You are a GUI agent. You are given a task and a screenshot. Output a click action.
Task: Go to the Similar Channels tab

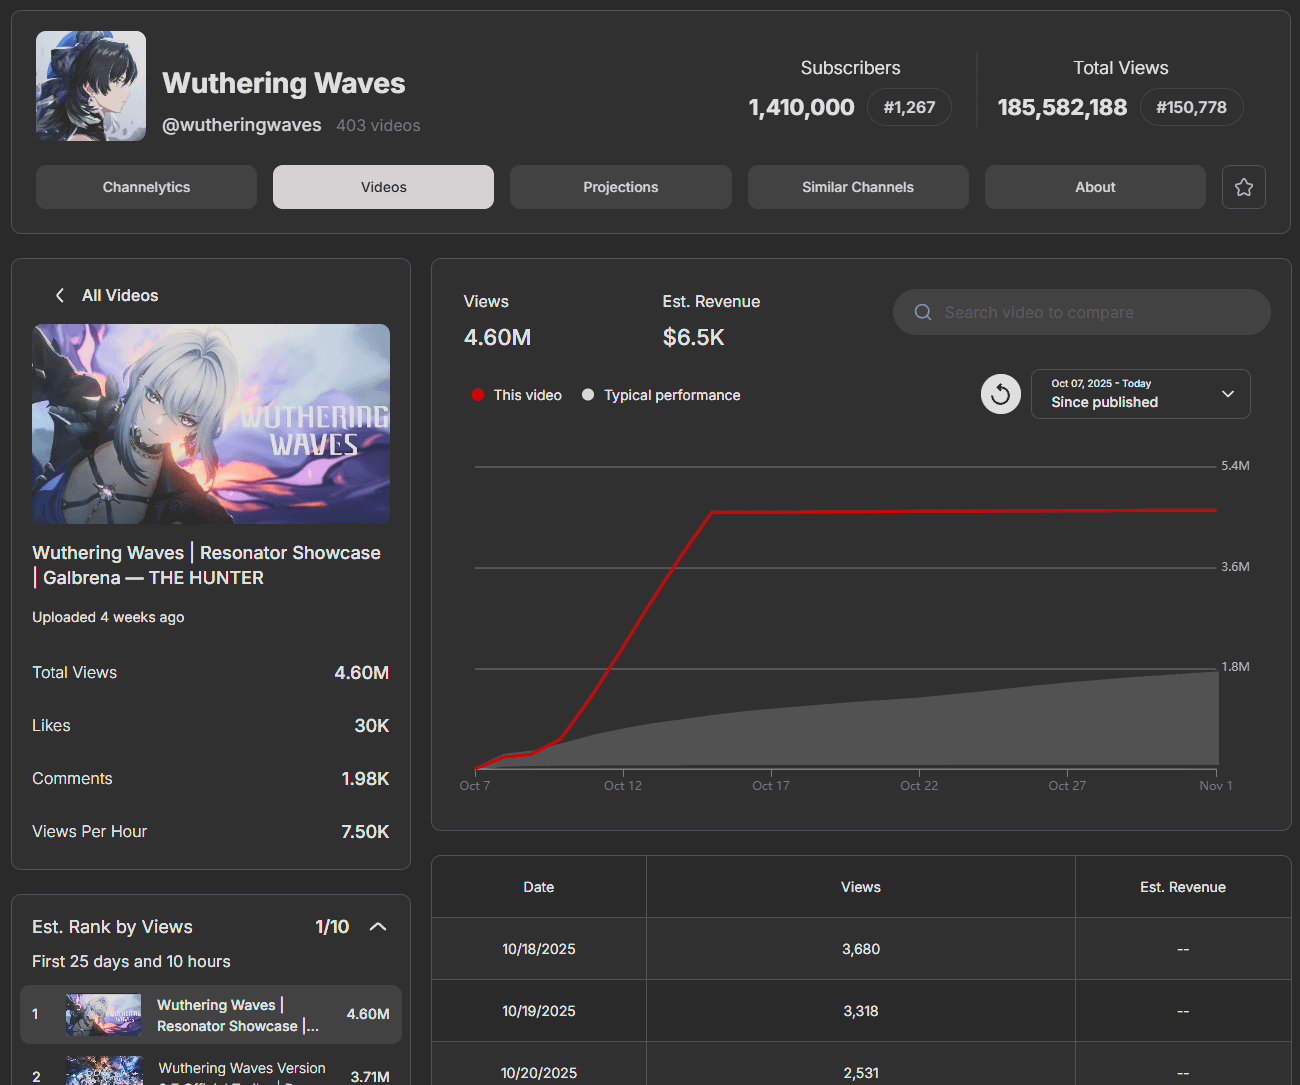tap(858, 187)
